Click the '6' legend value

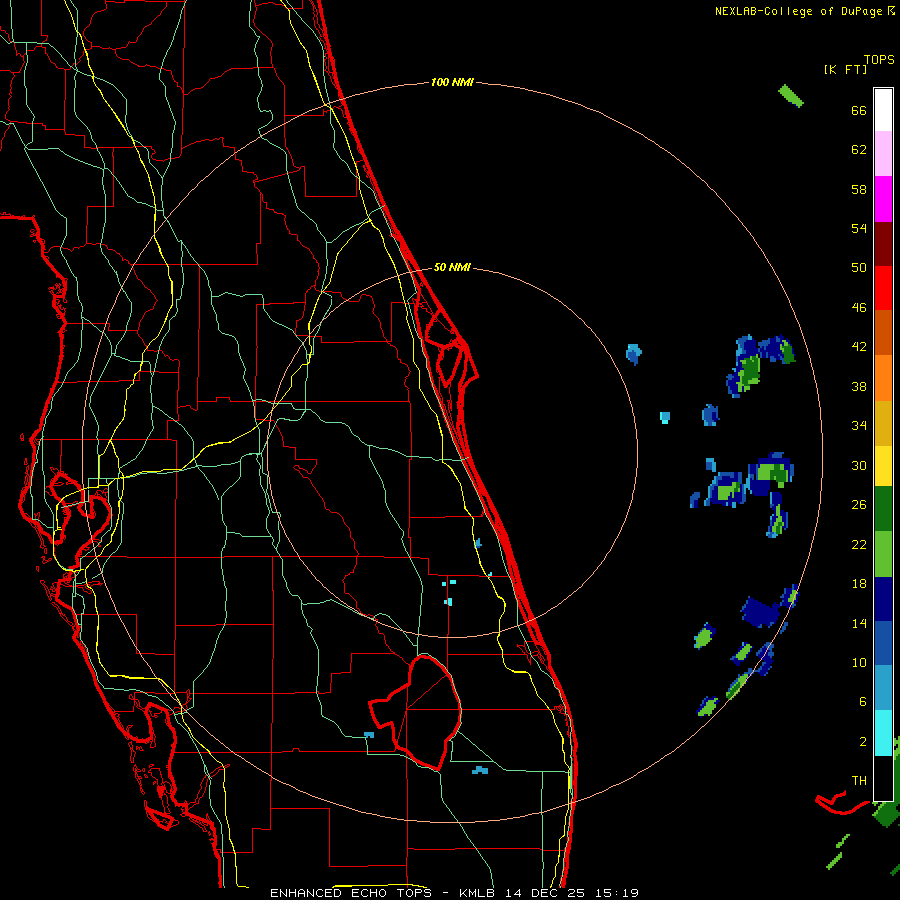(x=863, y=702)
